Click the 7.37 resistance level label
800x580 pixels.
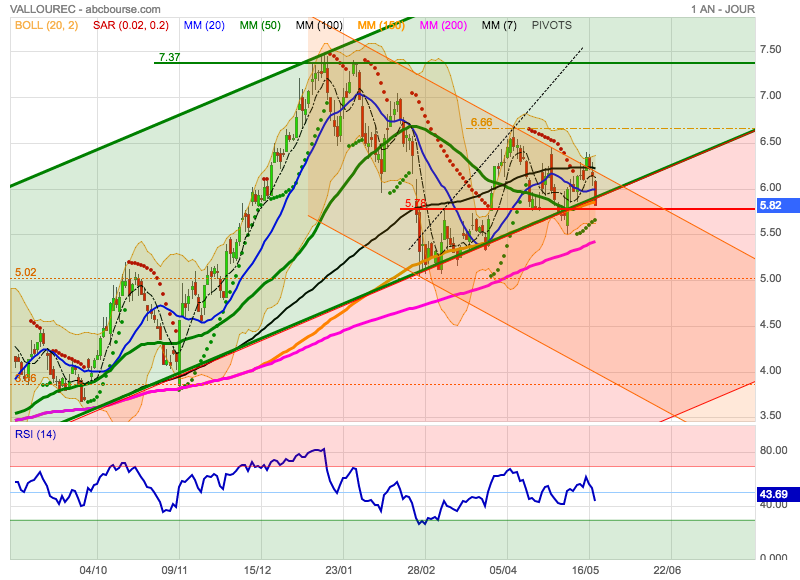[x=169, y=57]
